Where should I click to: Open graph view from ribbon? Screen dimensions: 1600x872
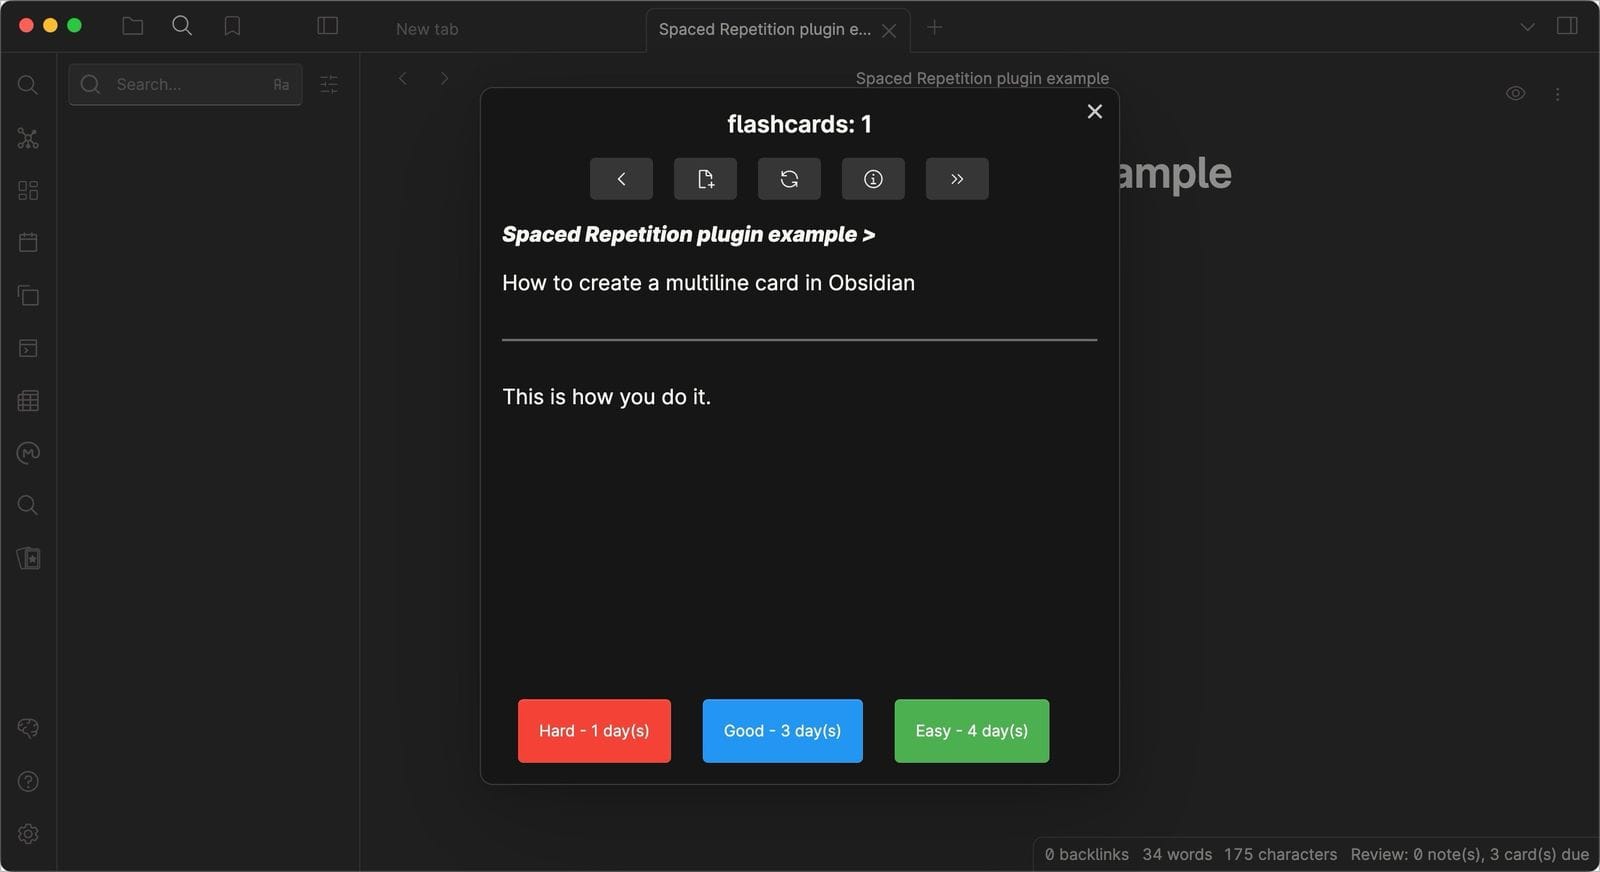pyautogui.click(x=28, y=138)
